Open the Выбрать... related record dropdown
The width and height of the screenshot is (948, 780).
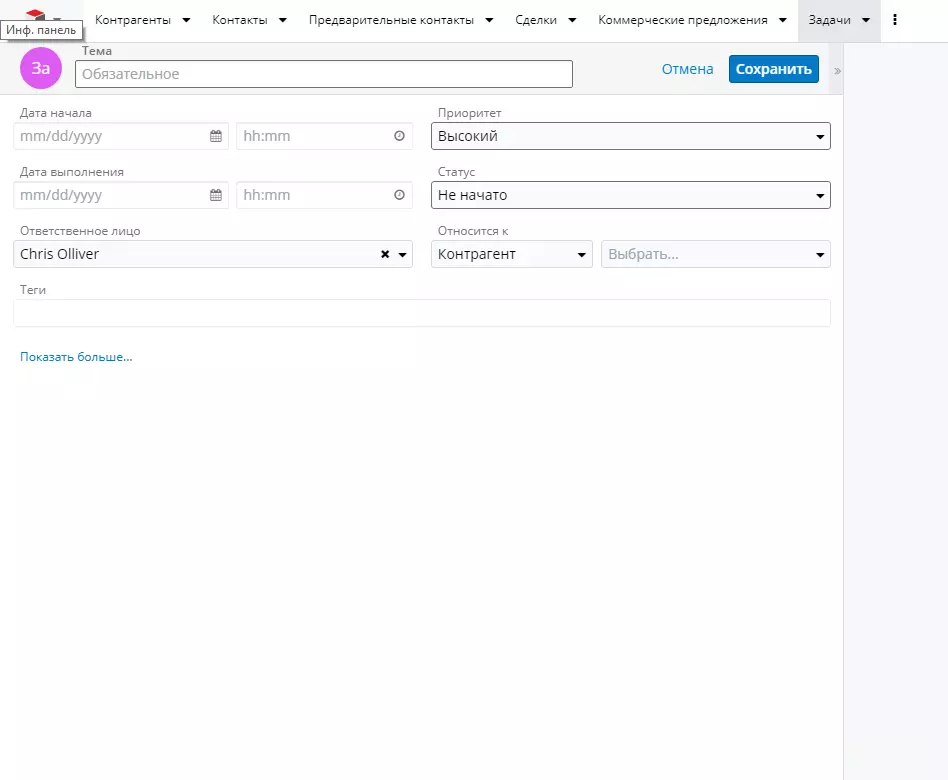click(716, 255)
